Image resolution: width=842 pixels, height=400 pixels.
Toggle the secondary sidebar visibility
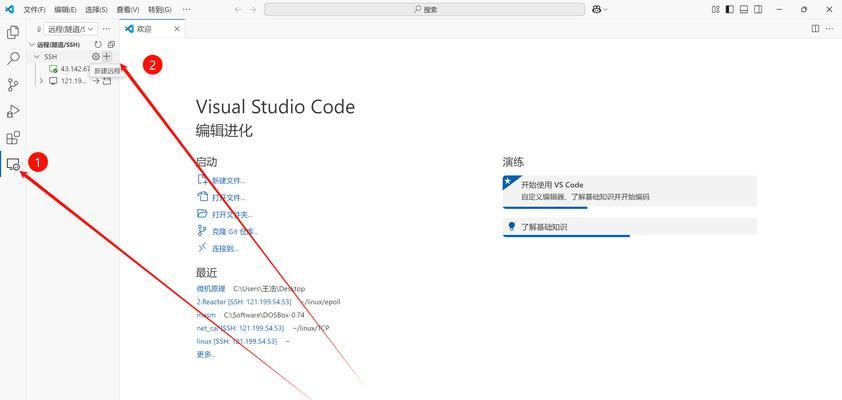click(x=758, y=9)
